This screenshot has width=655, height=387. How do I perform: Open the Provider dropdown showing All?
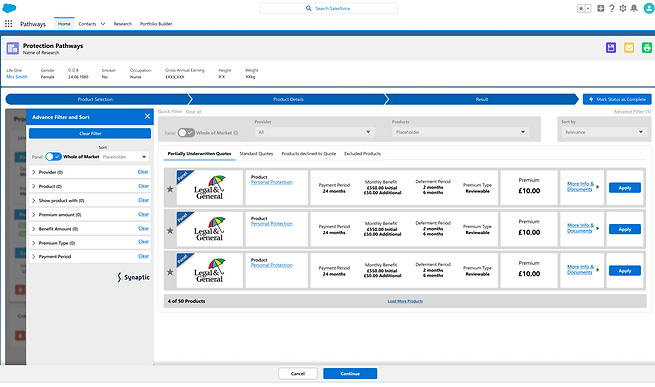(314, 132)
